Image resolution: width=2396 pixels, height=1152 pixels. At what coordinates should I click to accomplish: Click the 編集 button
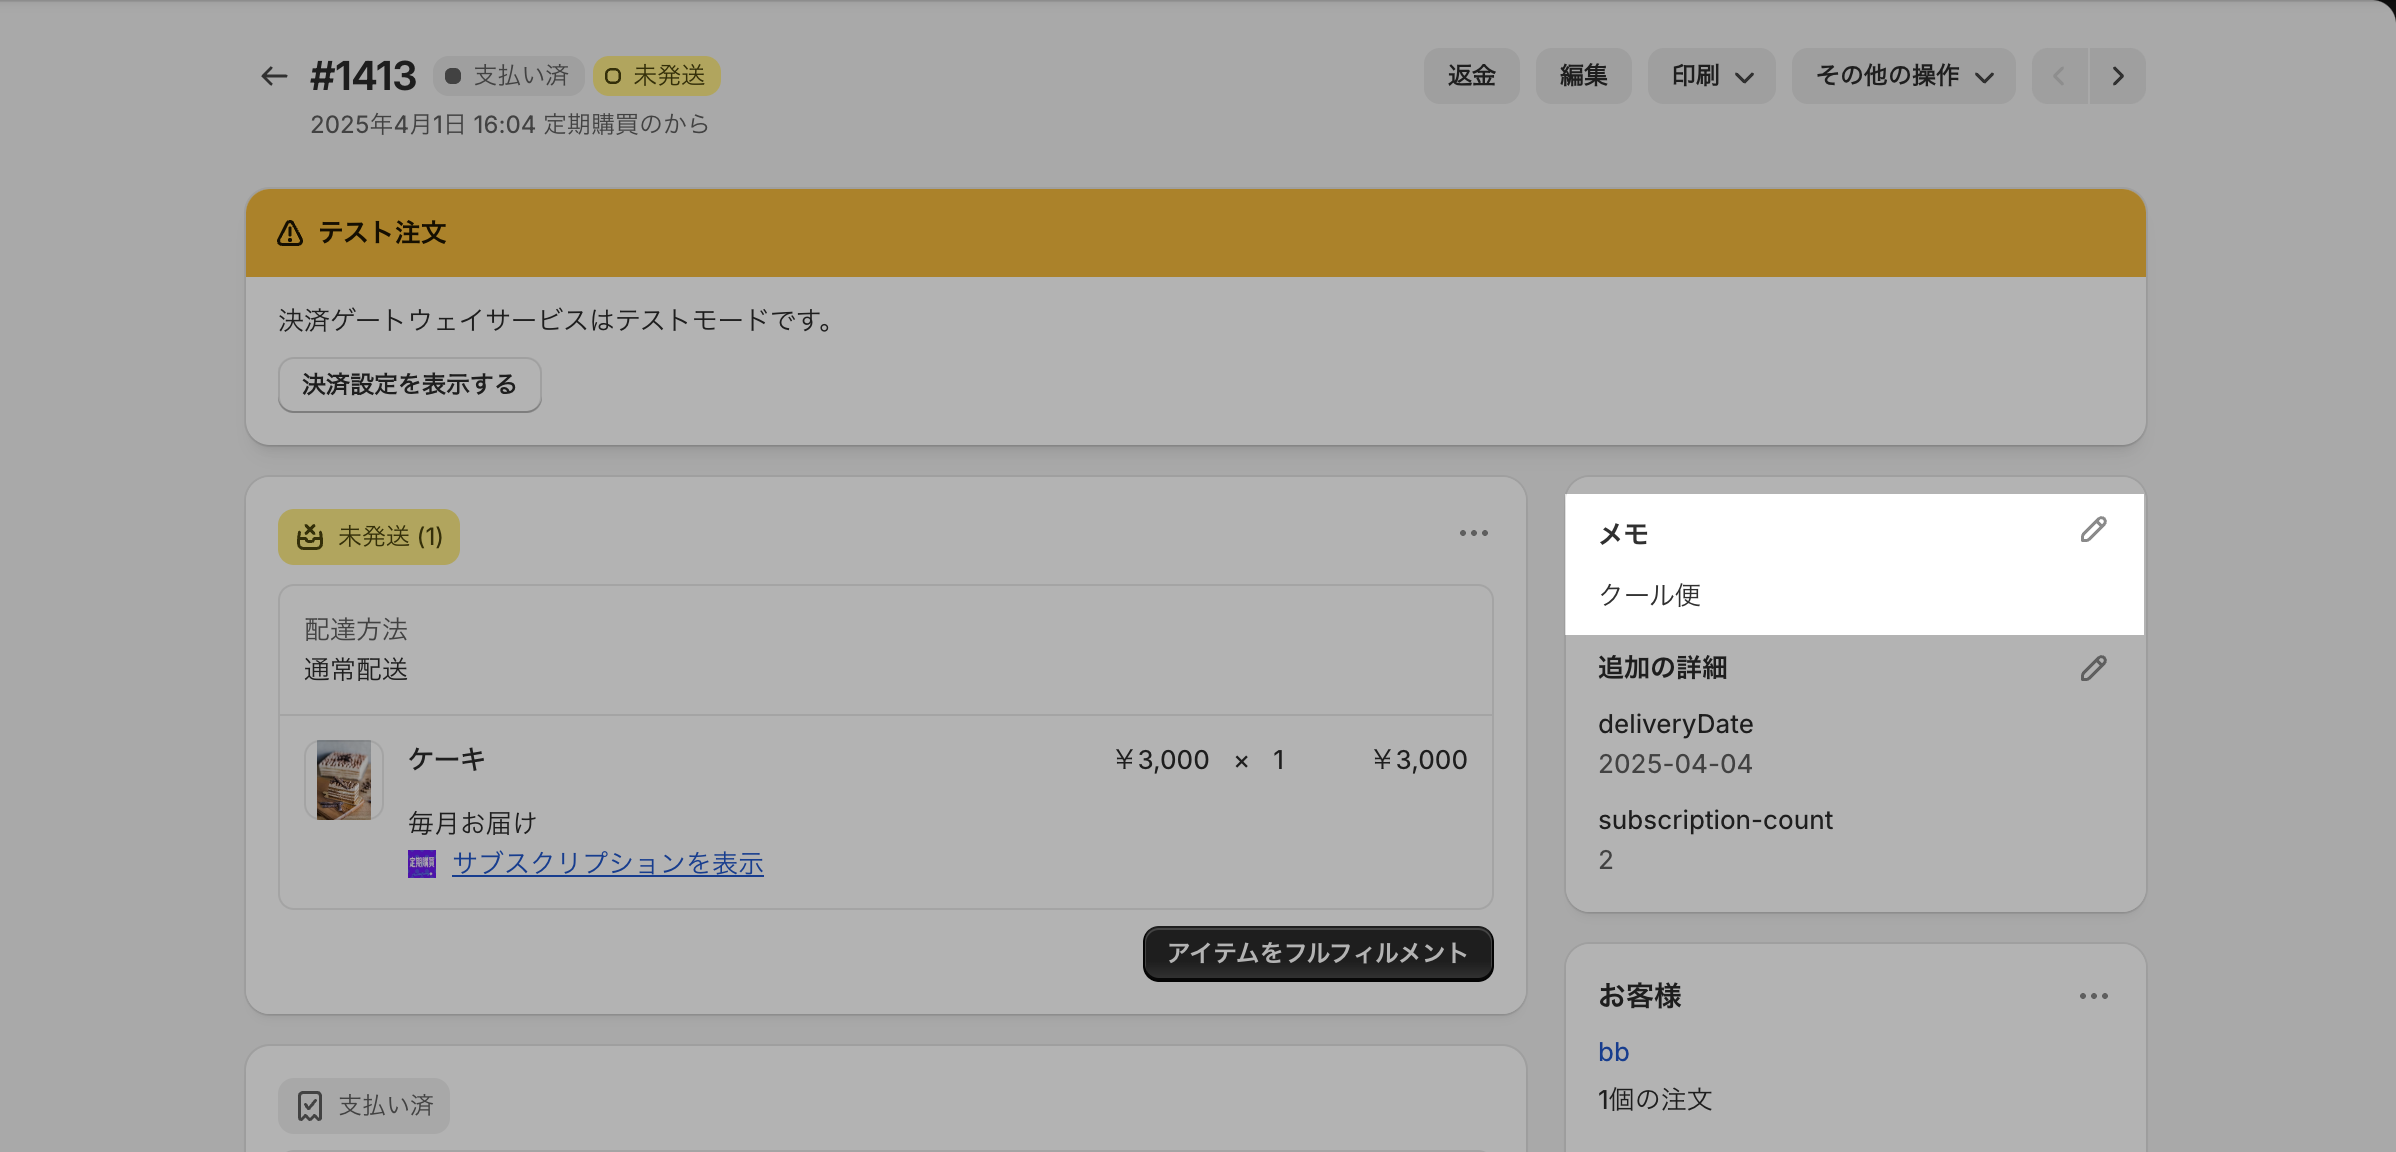(1583, 76)
